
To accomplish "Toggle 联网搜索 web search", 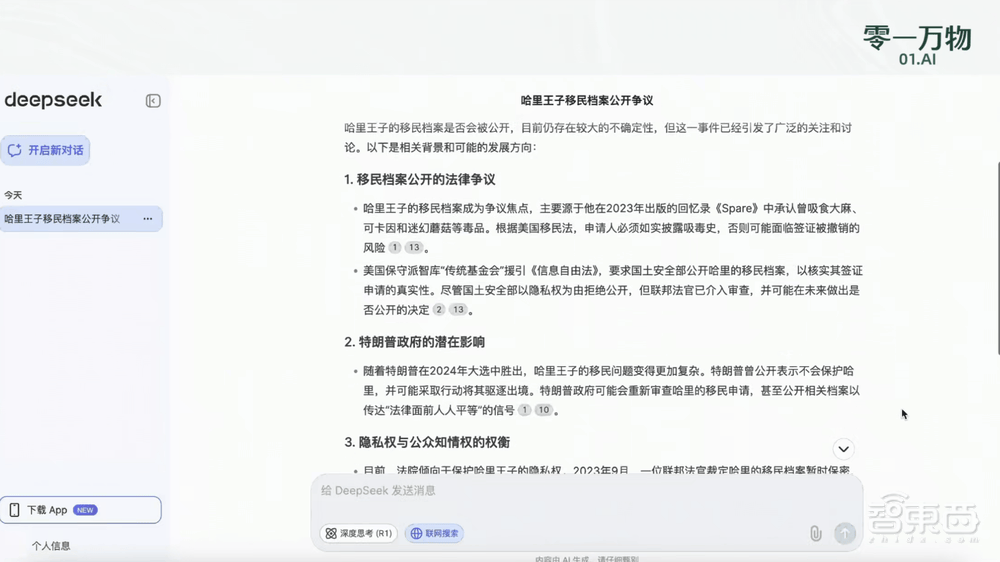I will [x=434, y=533].
